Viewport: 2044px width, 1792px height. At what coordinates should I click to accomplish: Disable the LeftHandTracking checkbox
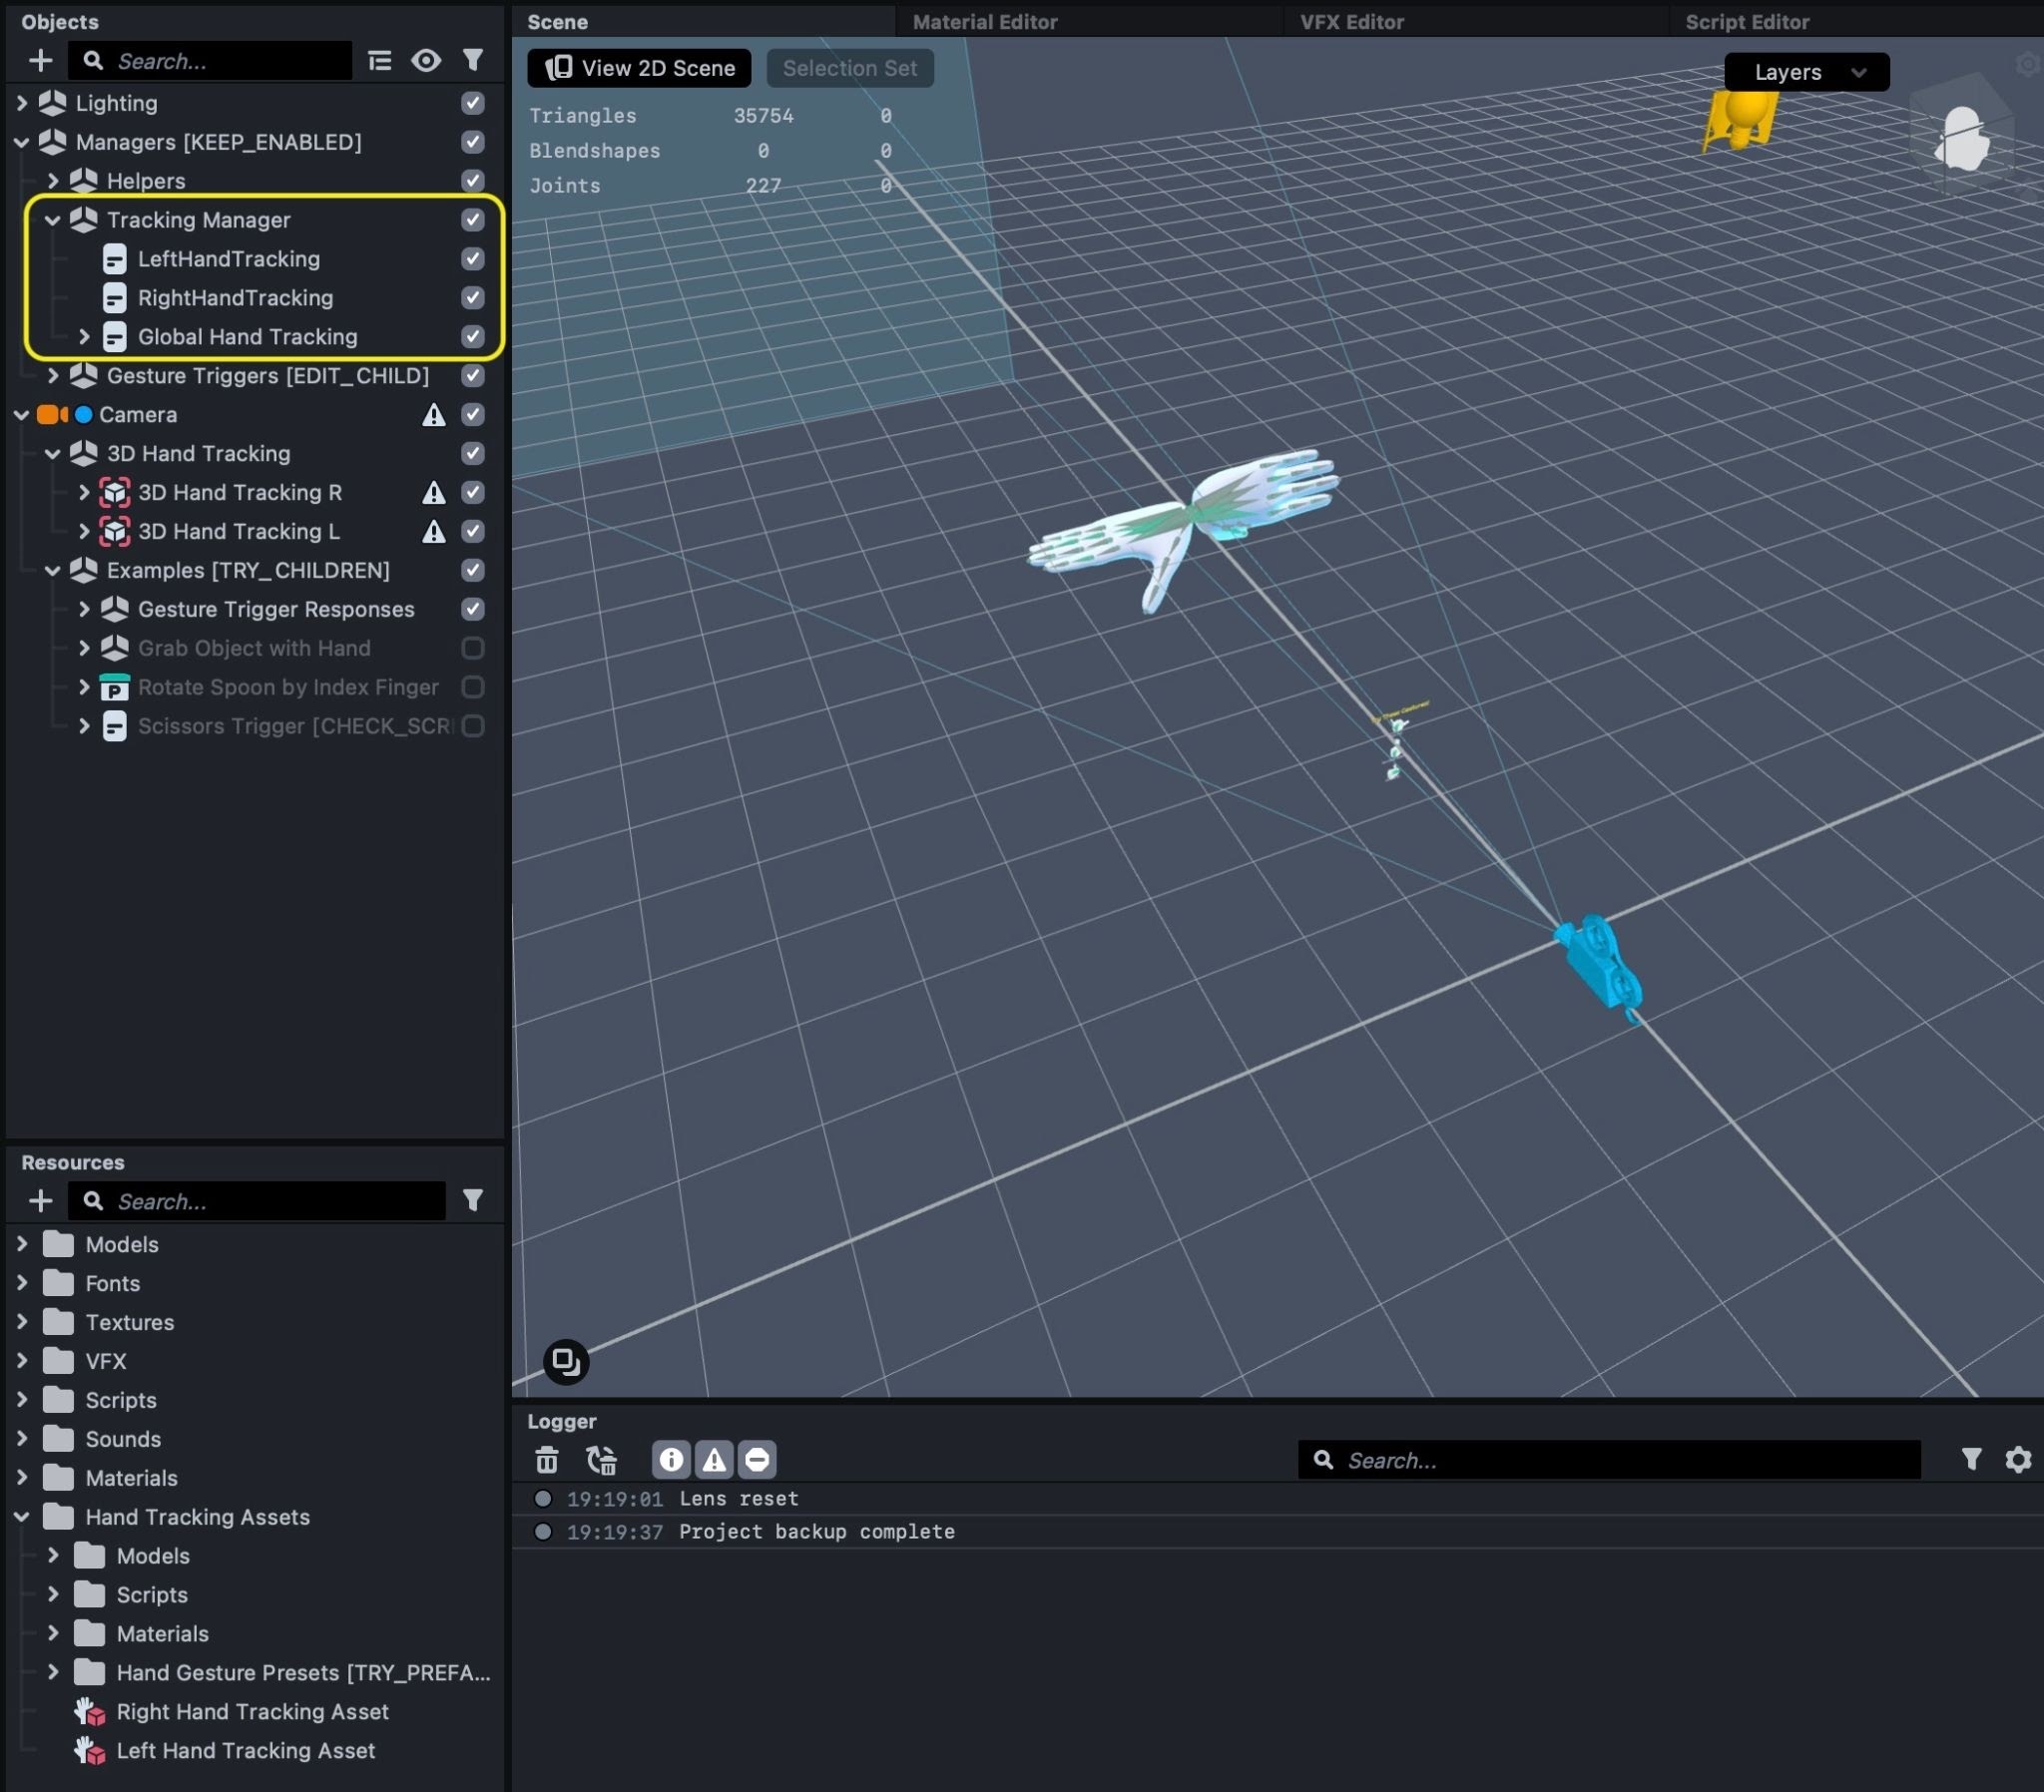(x=473, y=259)
